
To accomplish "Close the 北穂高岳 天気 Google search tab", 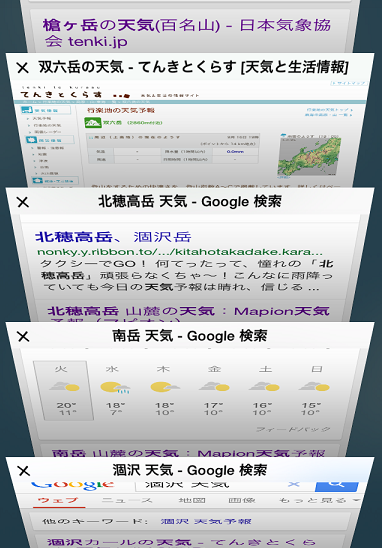I will coord(23,202).
